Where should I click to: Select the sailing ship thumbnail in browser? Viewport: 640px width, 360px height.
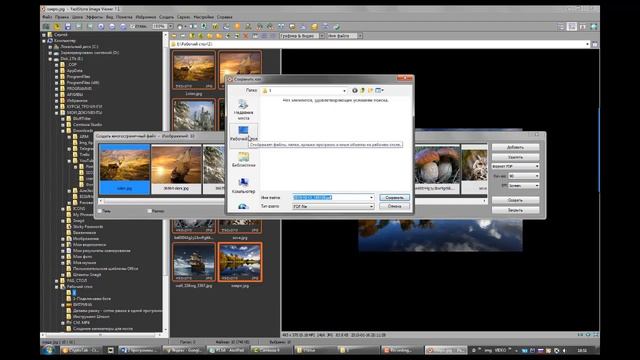coord(193,262)
